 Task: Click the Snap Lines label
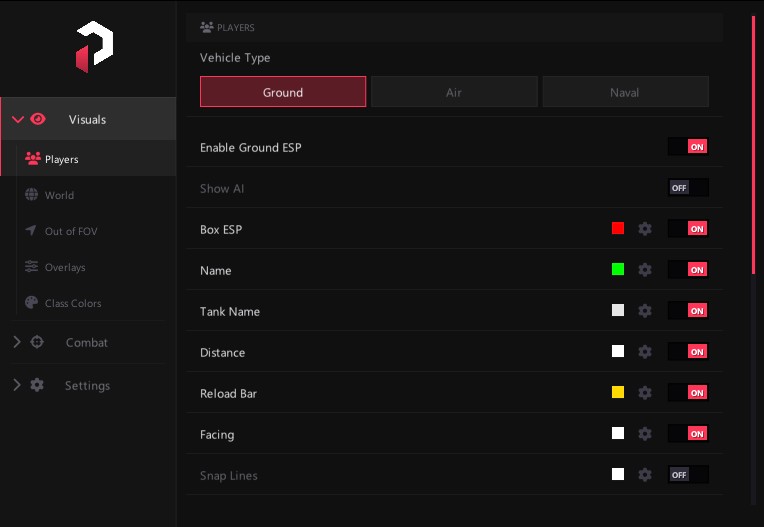click(229, 475)
